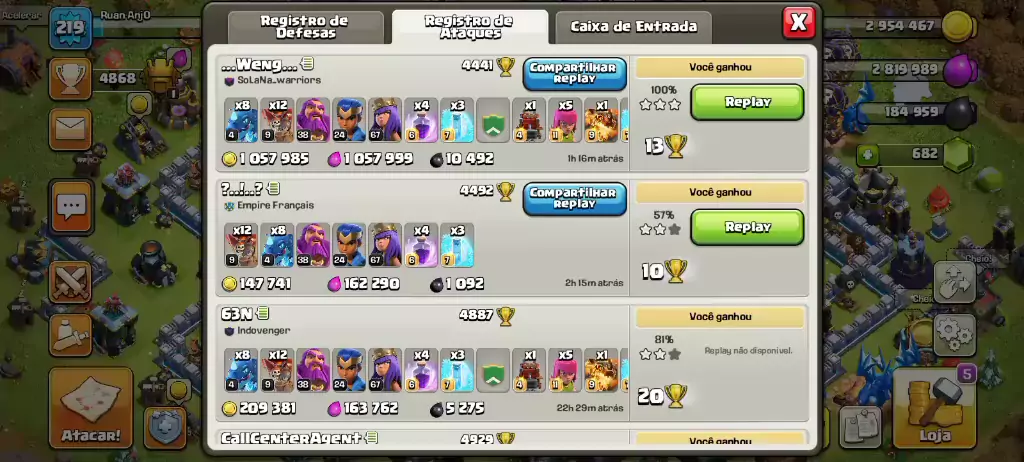Click Compartilhar Replay for the 4492-trophy attack
1024x462 pixels.
click(574, 199)
